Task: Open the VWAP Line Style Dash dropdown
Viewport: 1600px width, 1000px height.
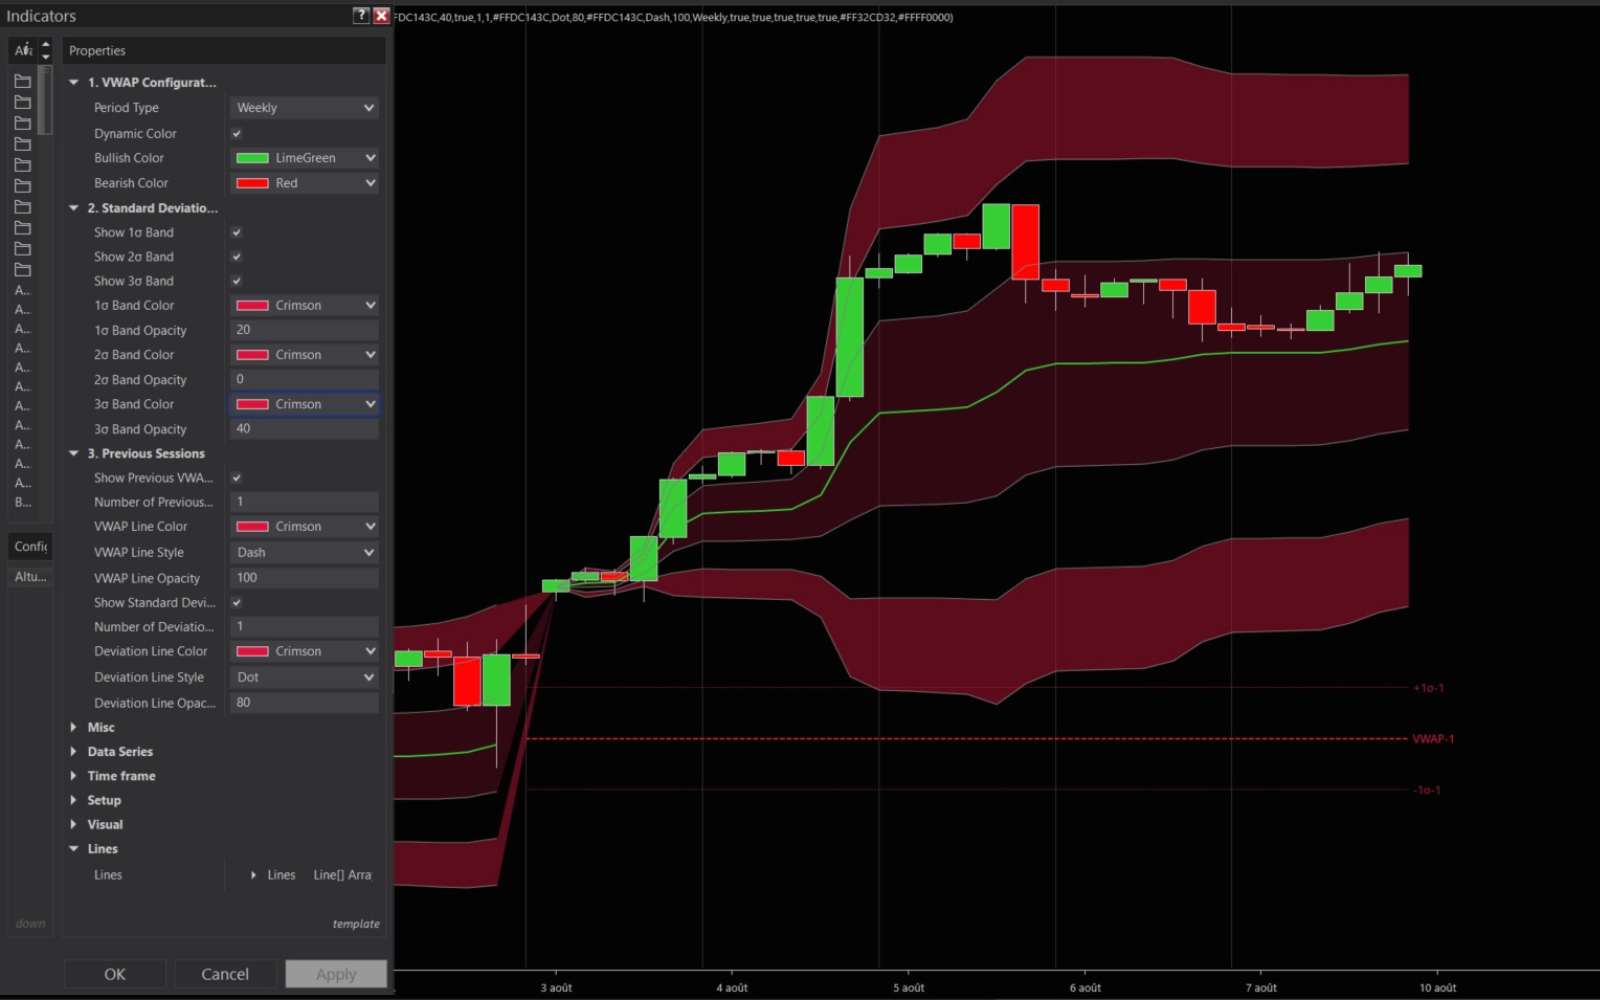Action: pyautogui.click(x=304, y=552)
